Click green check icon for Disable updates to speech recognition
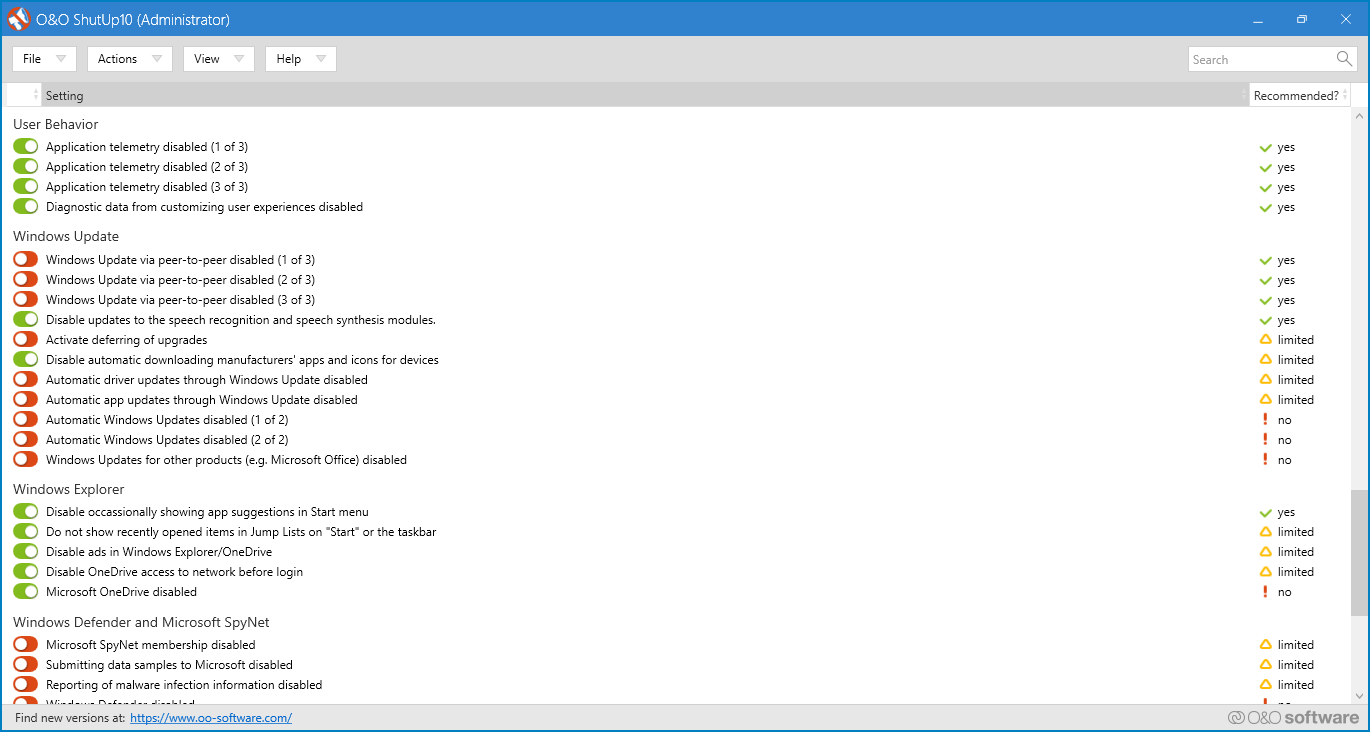Screen dimensions: 1370x732 click(1266, 320)
